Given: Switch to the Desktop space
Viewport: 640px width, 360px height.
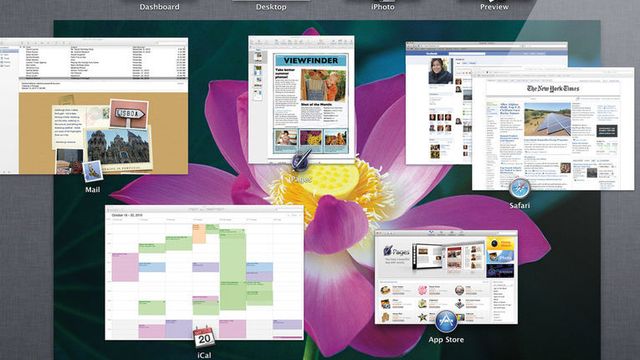Looking at the screenshot, I should pos(271,6).
